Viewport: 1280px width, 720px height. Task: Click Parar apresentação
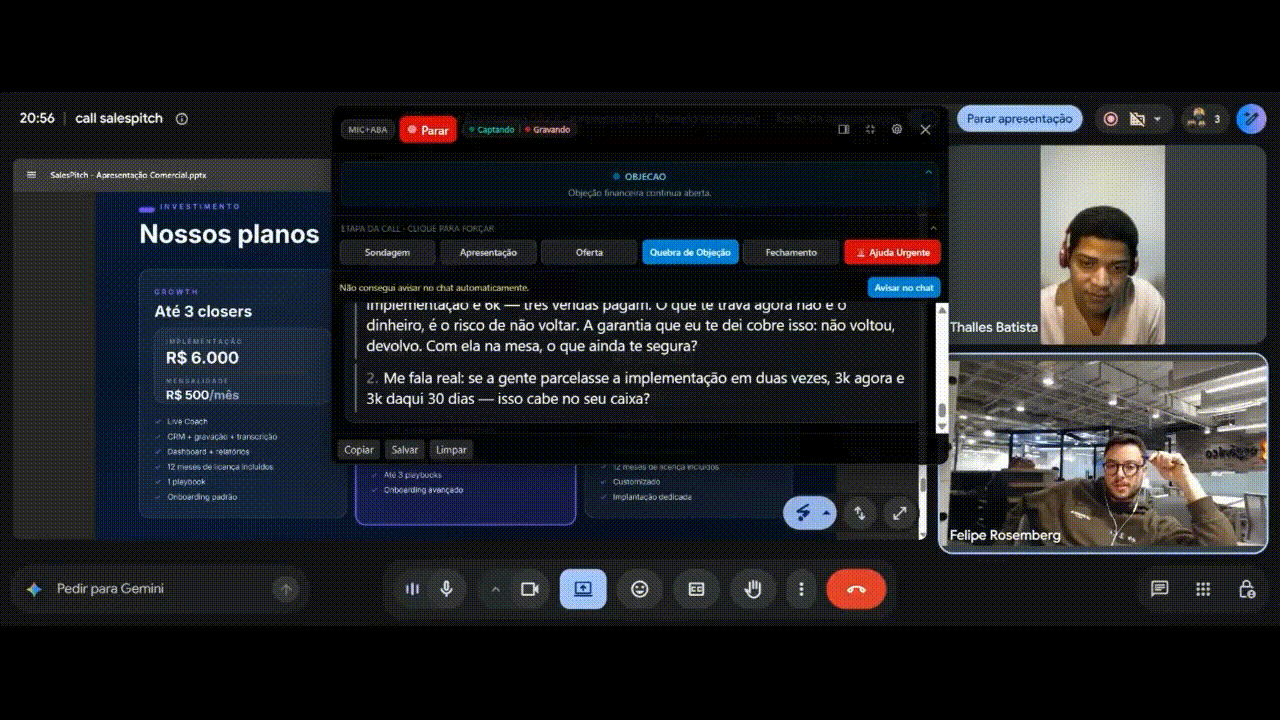(x=1019, y=119)
